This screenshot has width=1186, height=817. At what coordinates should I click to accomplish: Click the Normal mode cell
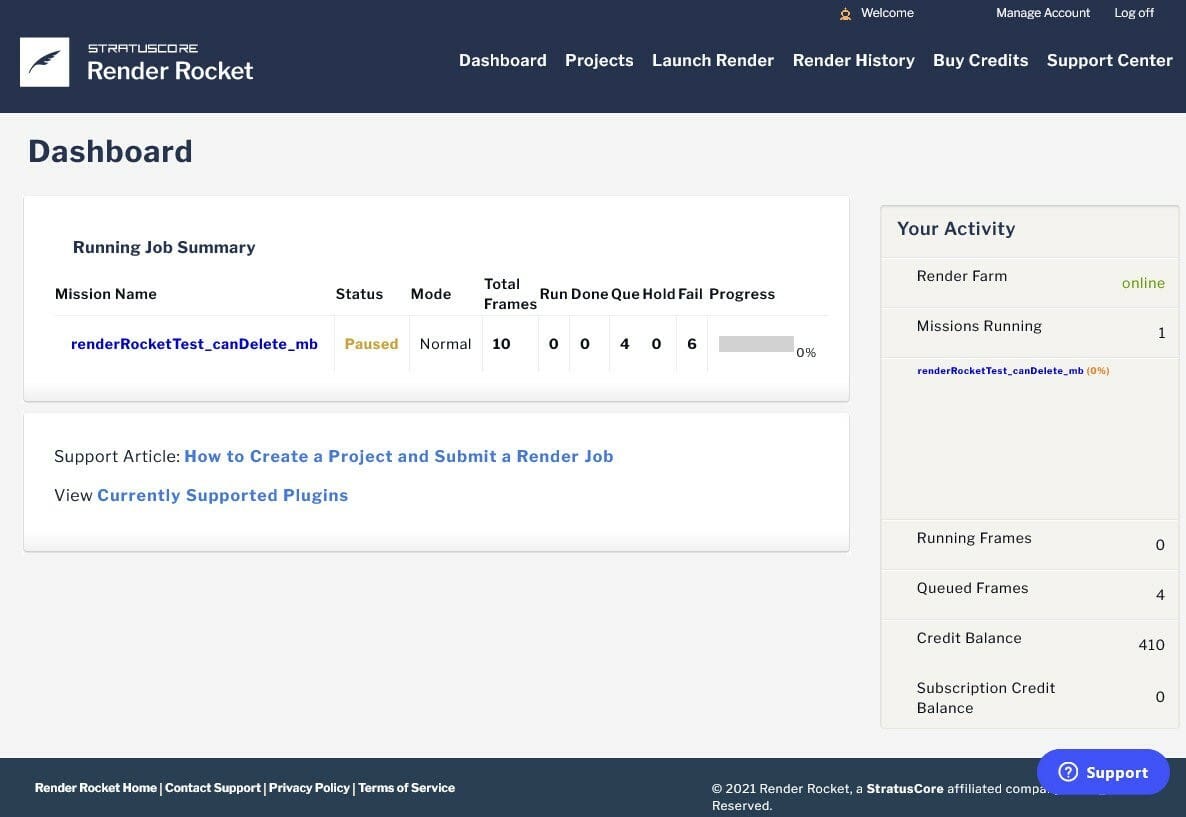[445, 344]
